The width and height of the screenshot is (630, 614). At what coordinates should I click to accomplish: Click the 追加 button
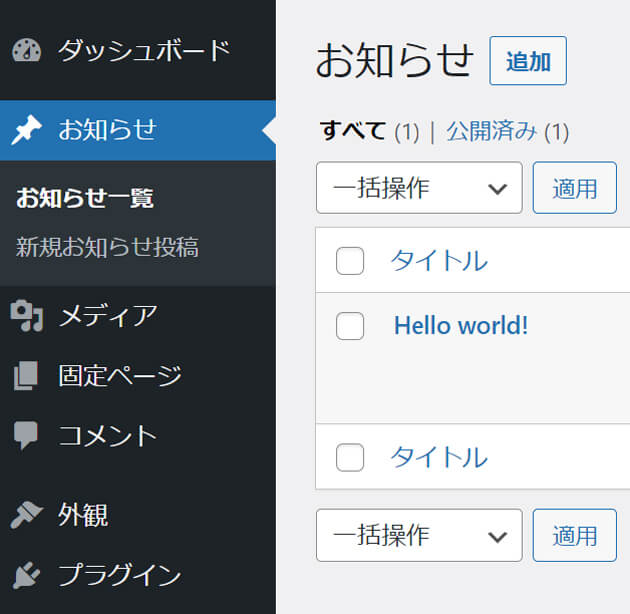[528, 61]
